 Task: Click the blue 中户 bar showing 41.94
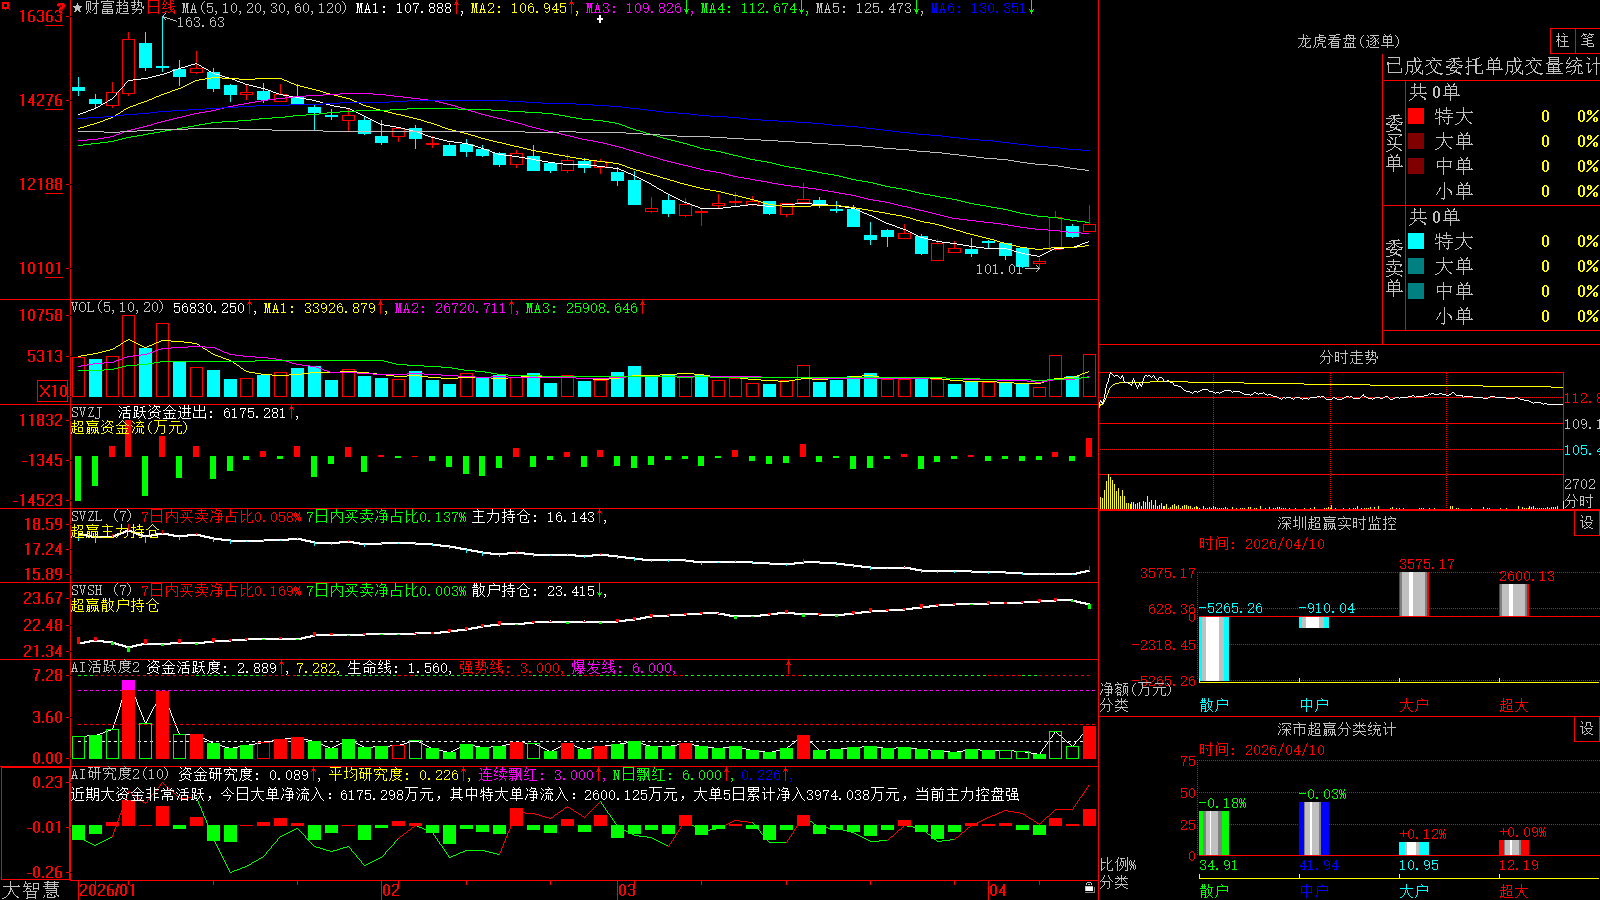(x=1314, y=829)
